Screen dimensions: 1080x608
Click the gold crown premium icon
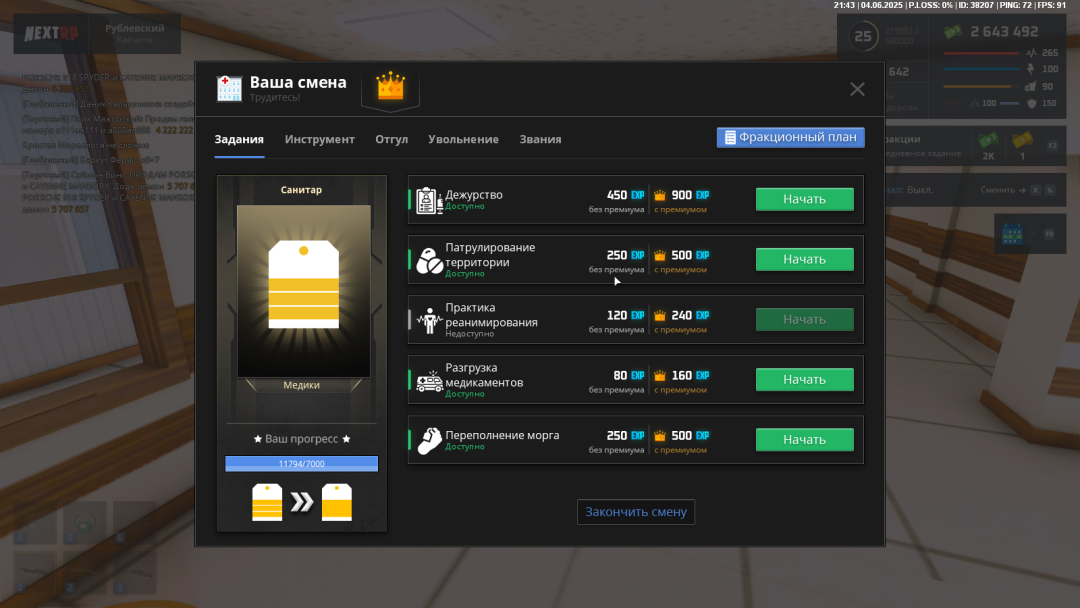390,87
